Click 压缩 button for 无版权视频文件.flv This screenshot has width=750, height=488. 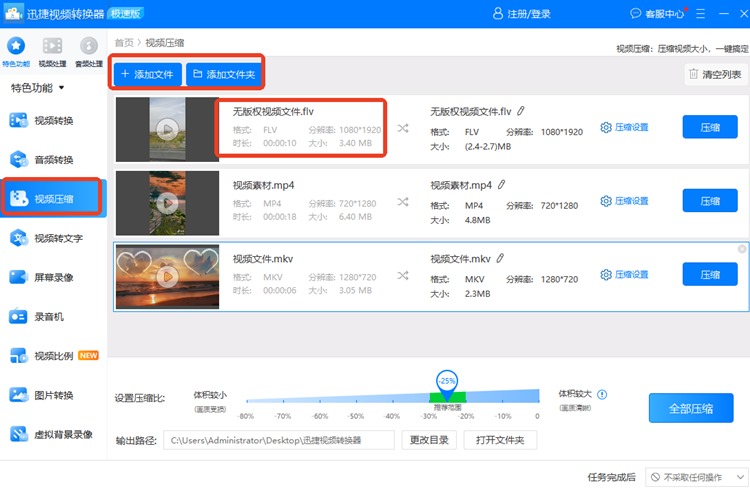[710, 127]
